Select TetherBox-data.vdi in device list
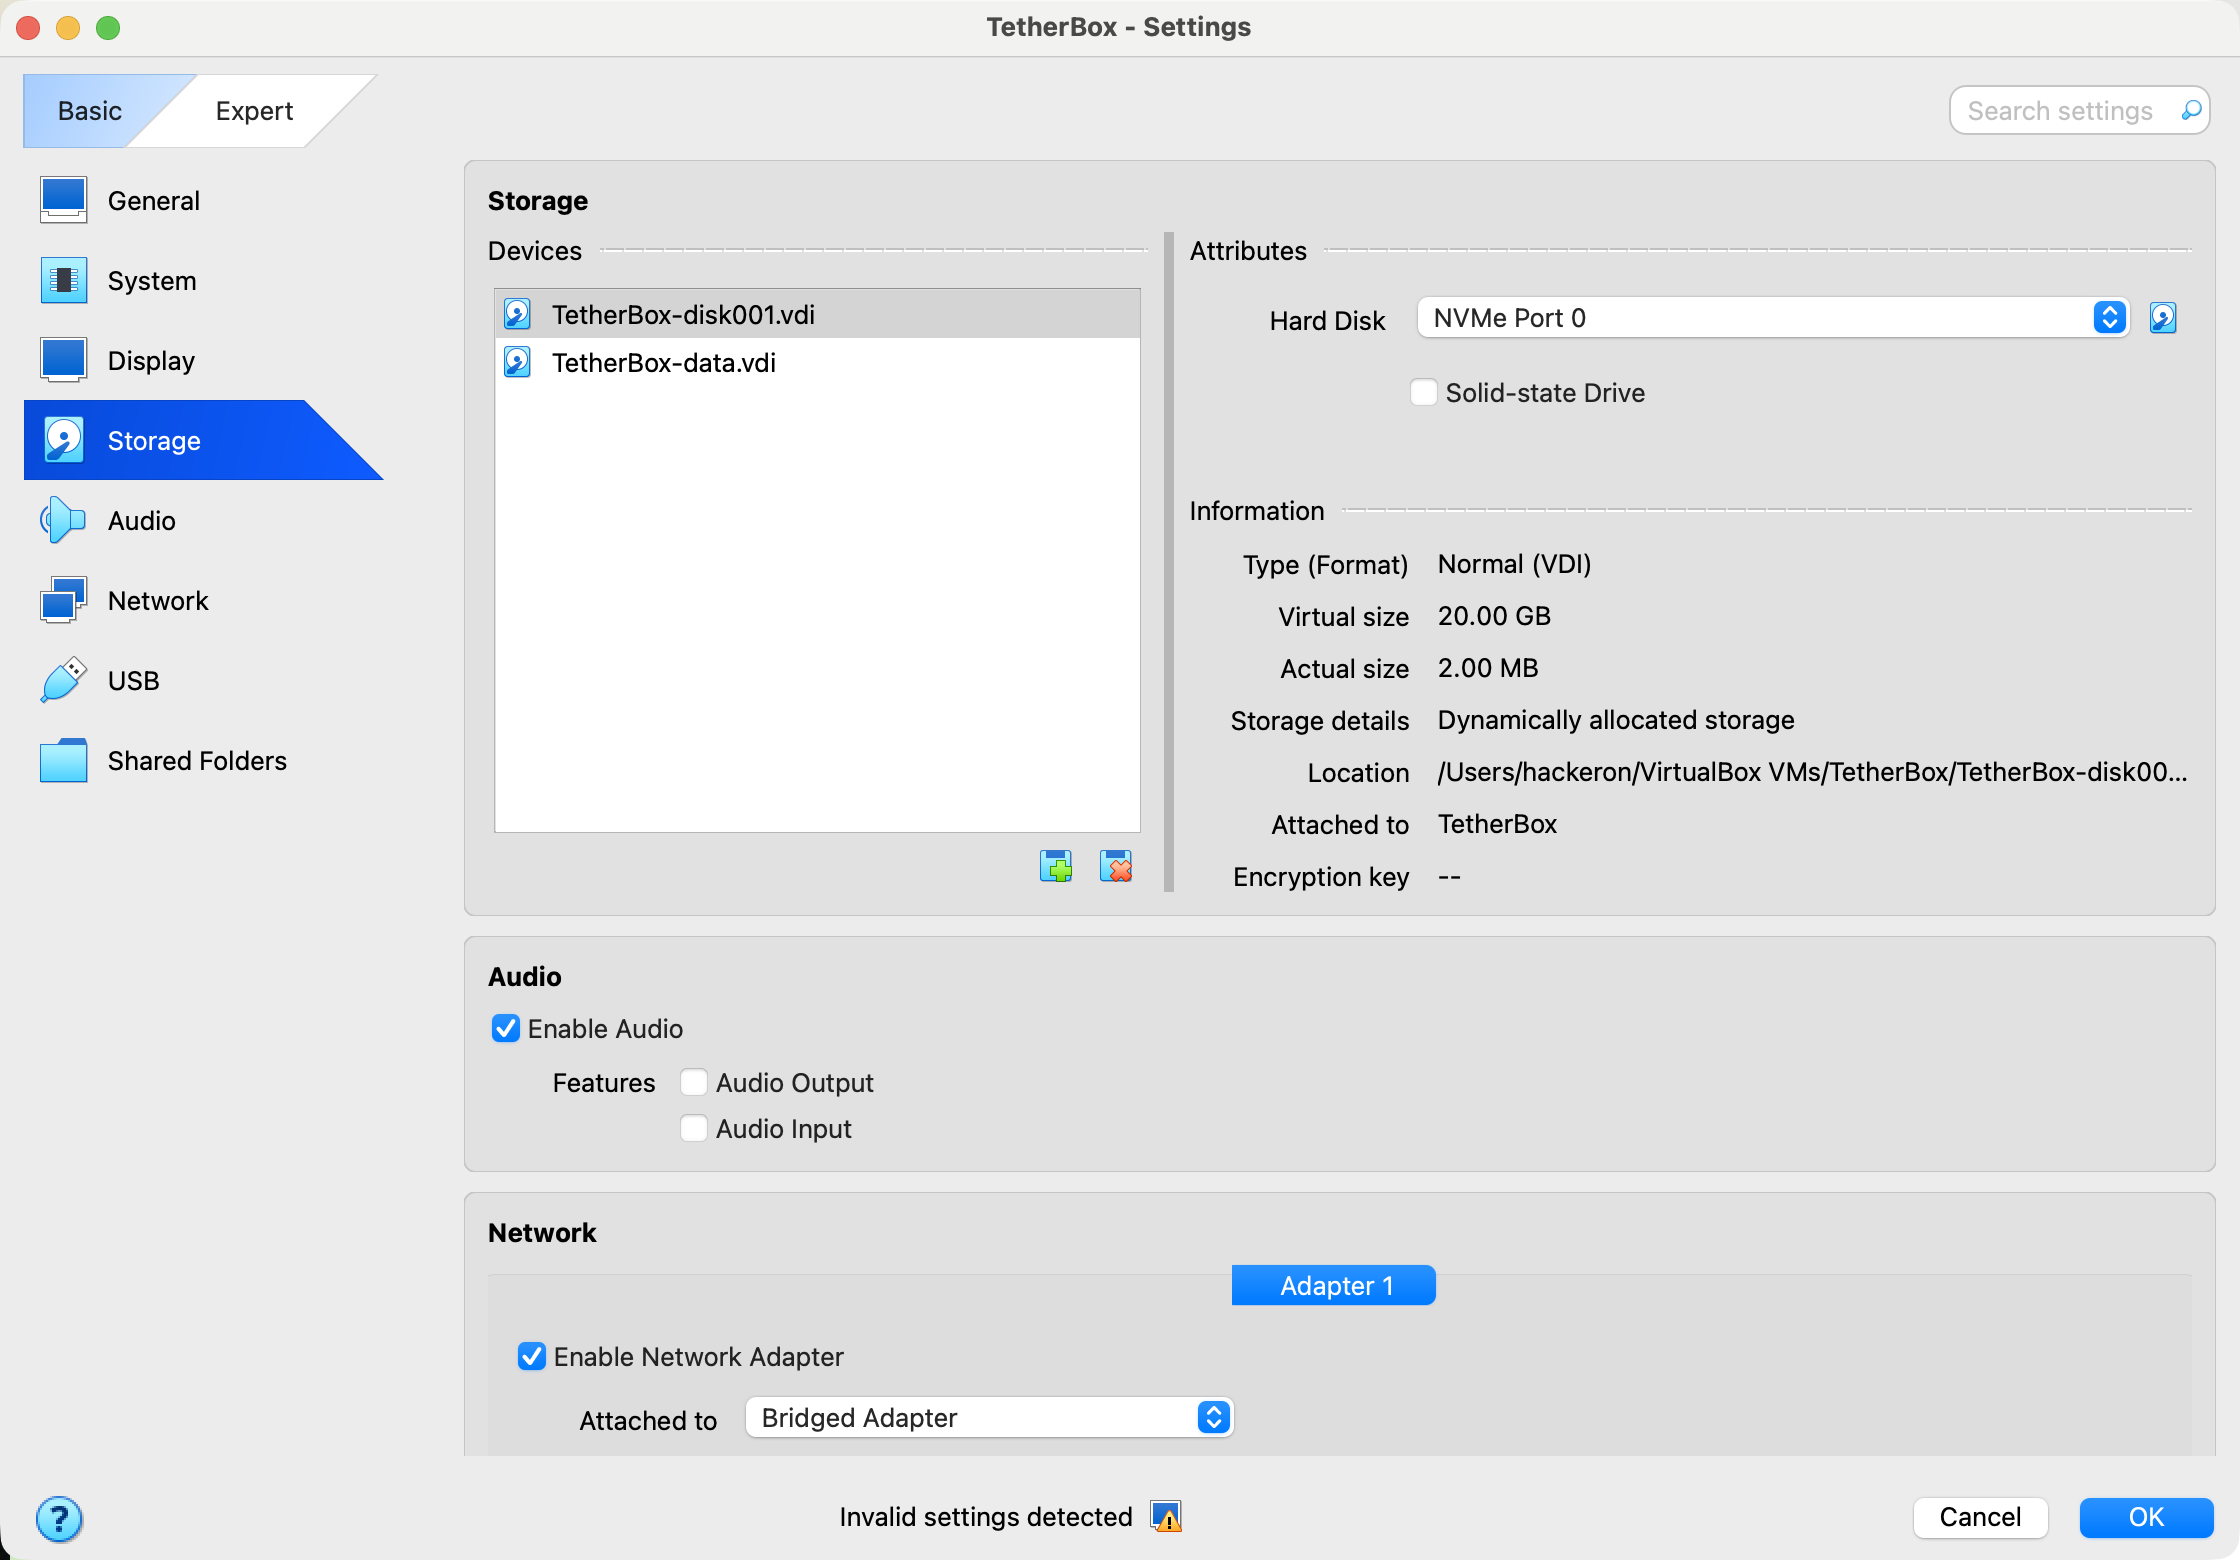This screenshot has width=2240, height=1560. pos(817,362)
